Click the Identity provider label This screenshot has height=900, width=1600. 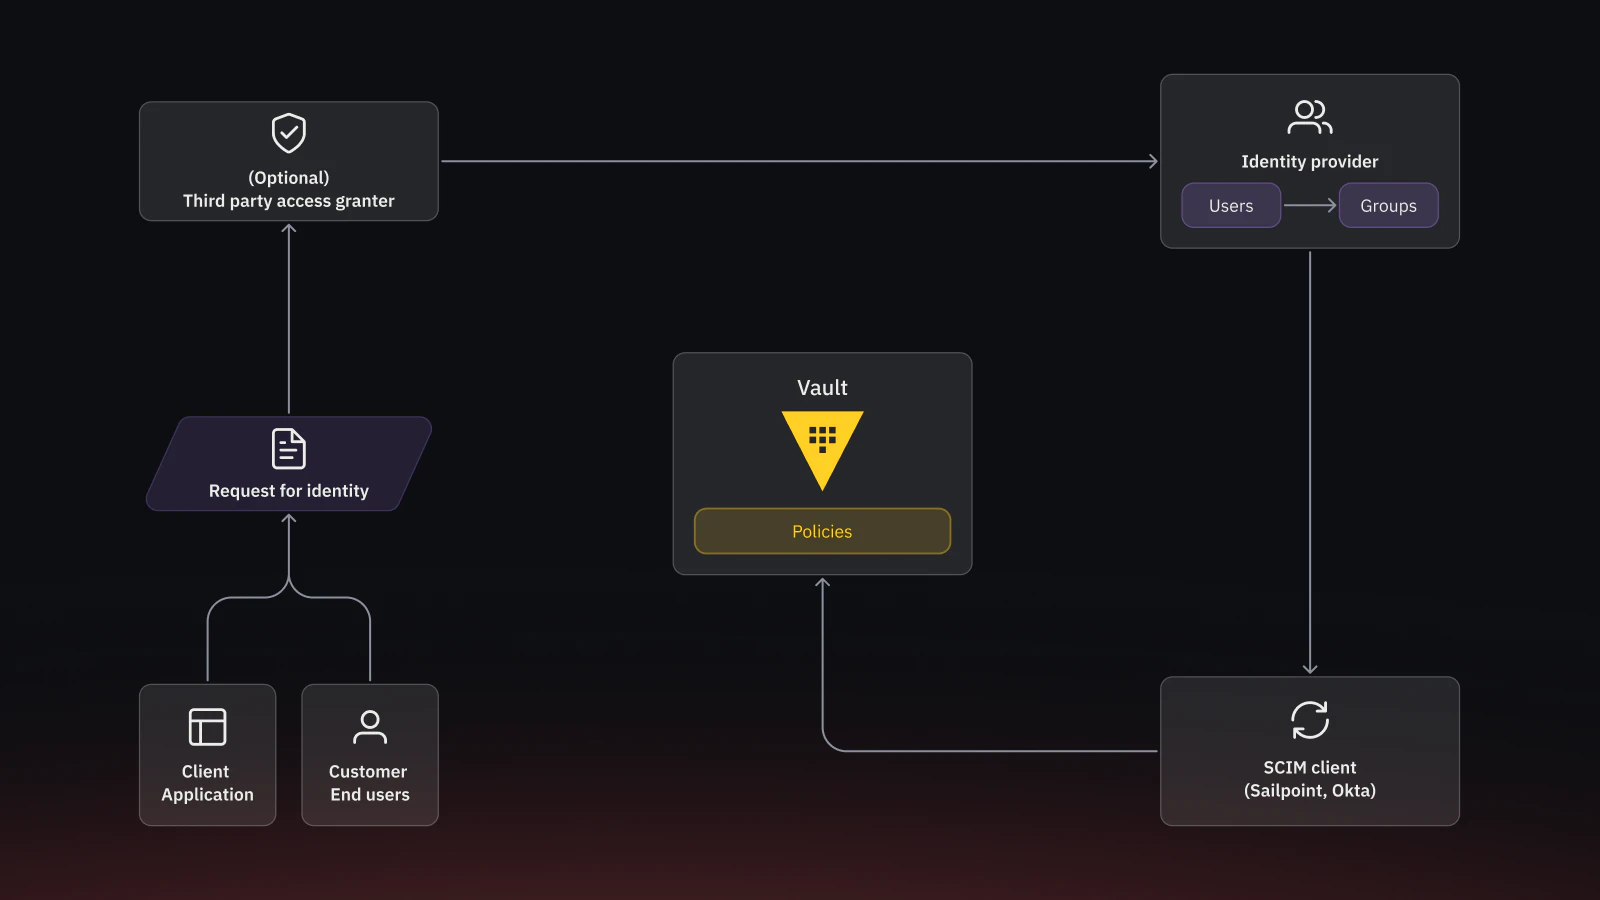coord(1310,162)
